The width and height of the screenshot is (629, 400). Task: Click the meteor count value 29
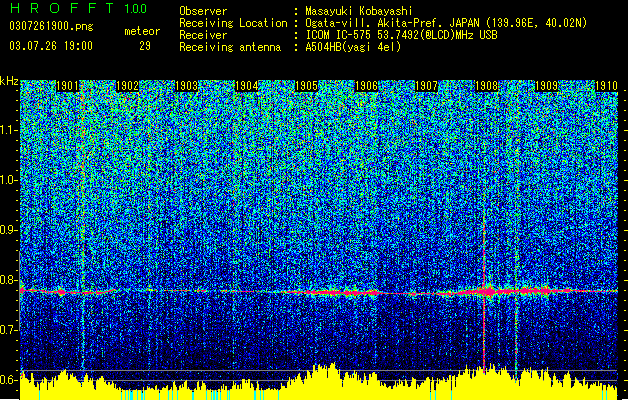tap(145, 46)
